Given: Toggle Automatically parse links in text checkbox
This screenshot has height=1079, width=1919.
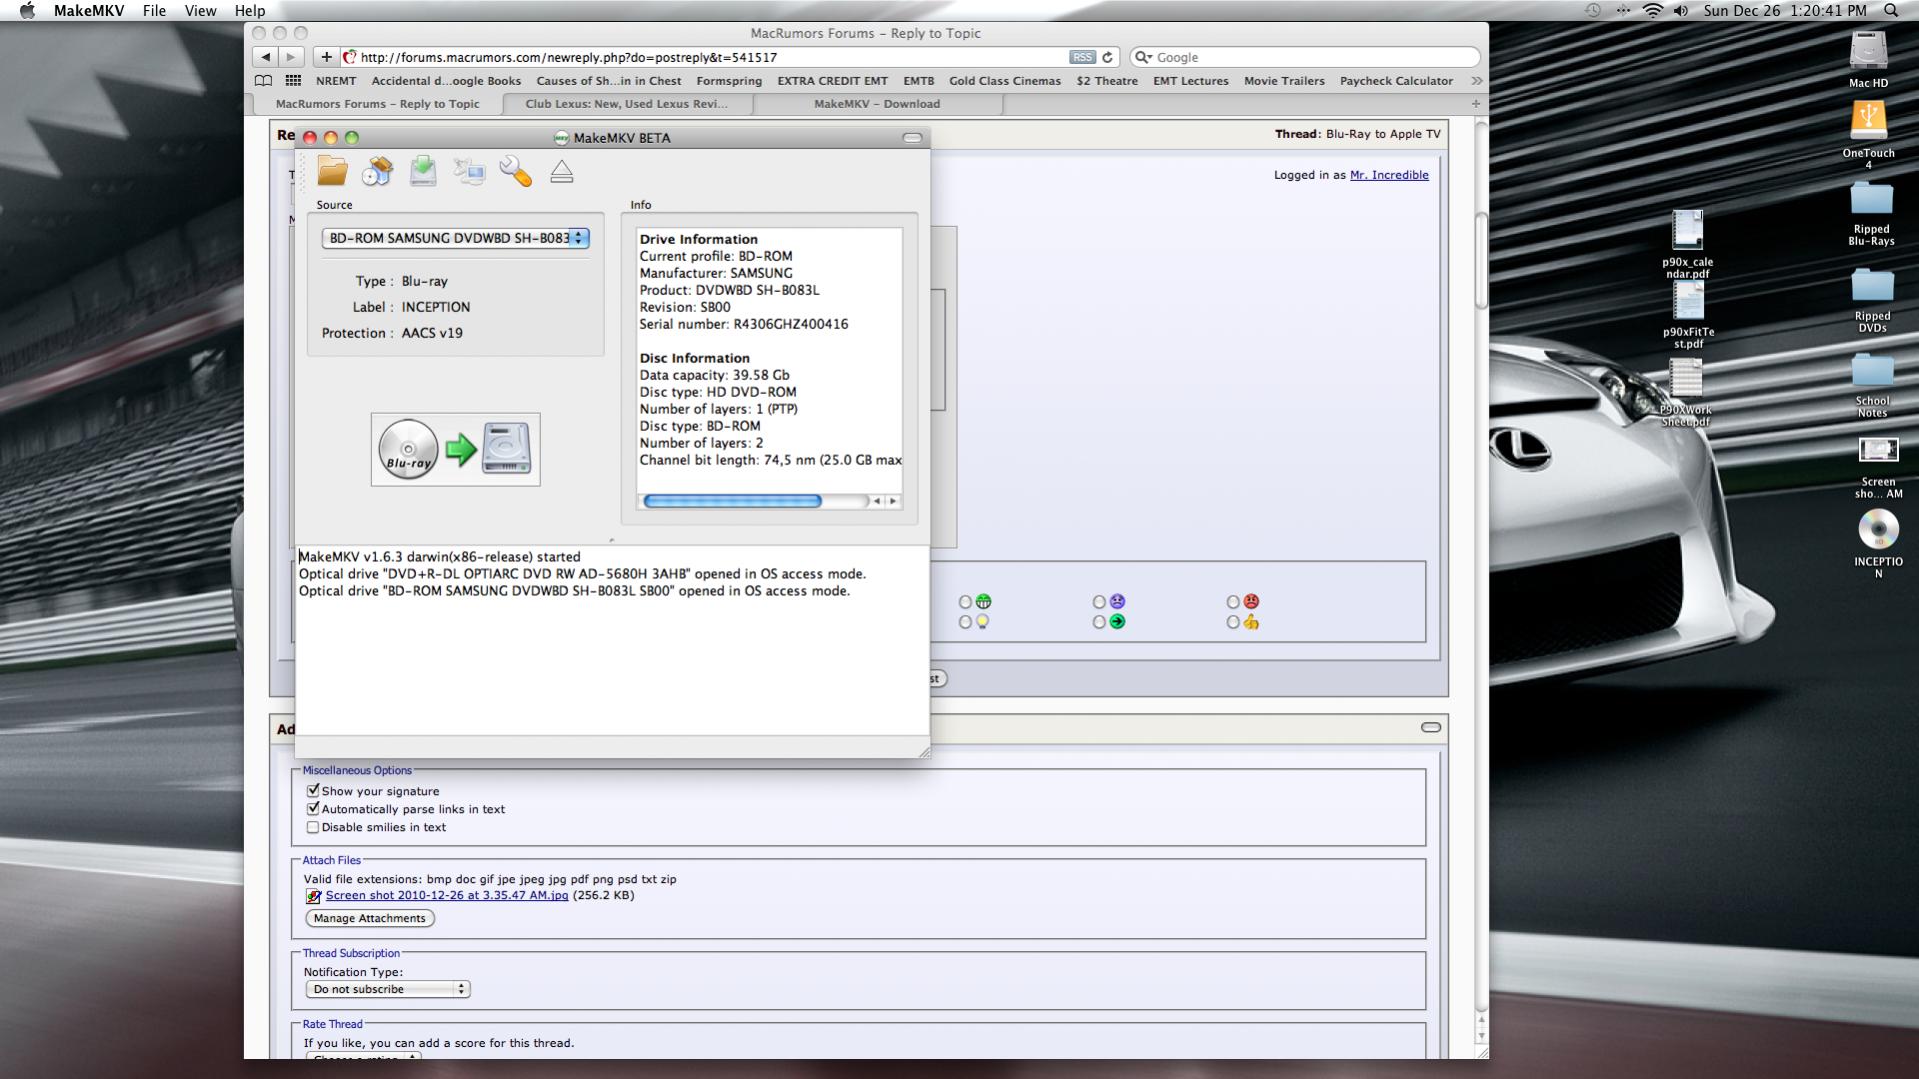Looking at the screenshot, I should click(x=313, y=808).
